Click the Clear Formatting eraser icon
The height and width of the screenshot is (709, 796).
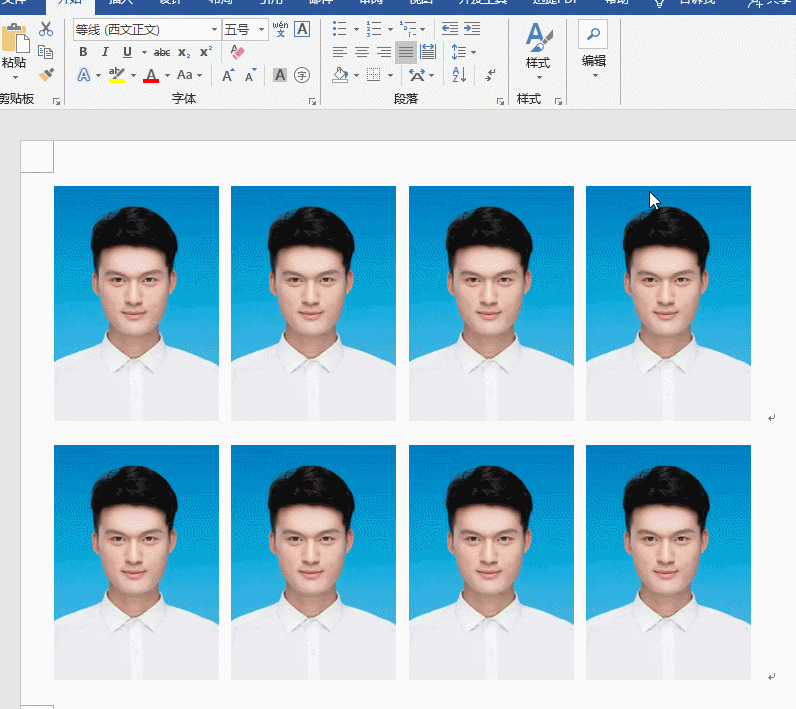pos(237,52)
